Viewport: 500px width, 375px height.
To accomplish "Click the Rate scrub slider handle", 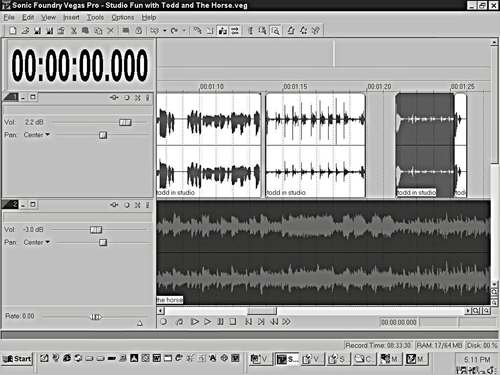I will (96, 317).
